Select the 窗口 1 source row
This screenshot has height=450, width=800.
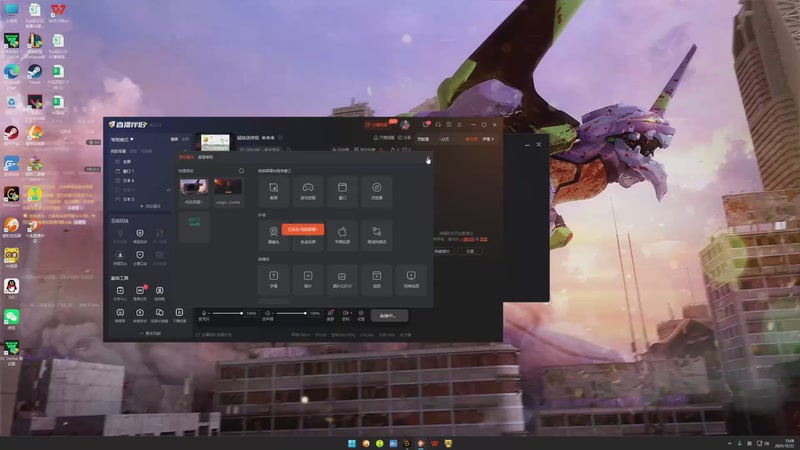point(141,171)
